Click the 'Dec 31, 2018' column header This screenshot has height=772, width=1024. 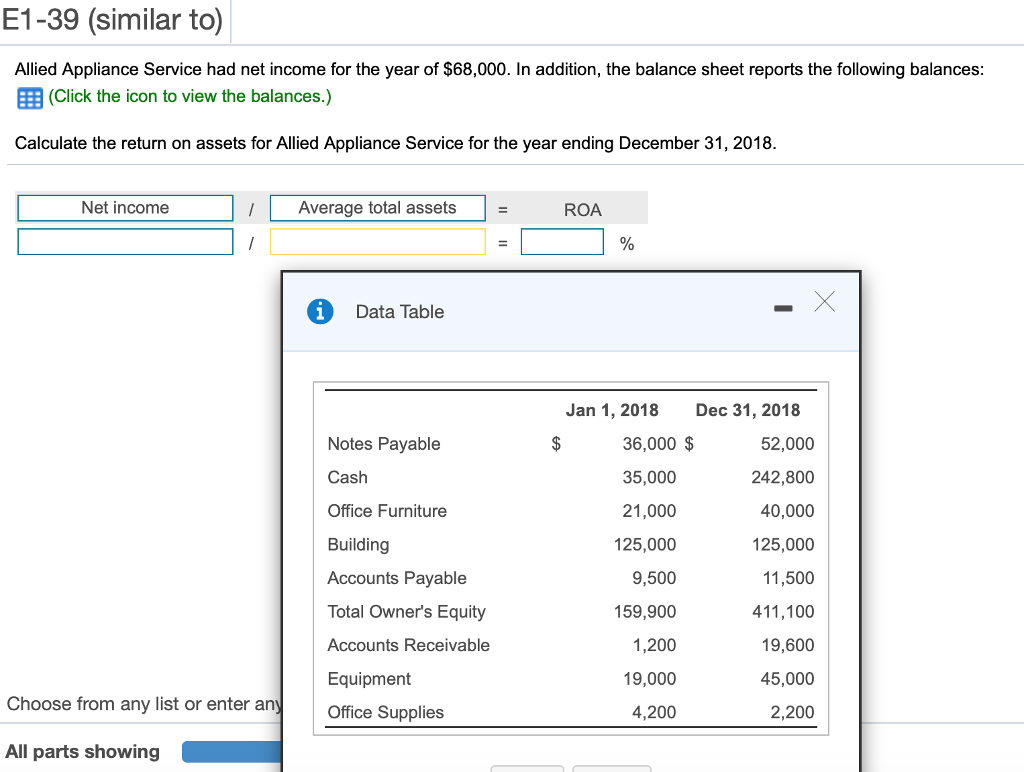pyautogui.click(x=748, y=410)
